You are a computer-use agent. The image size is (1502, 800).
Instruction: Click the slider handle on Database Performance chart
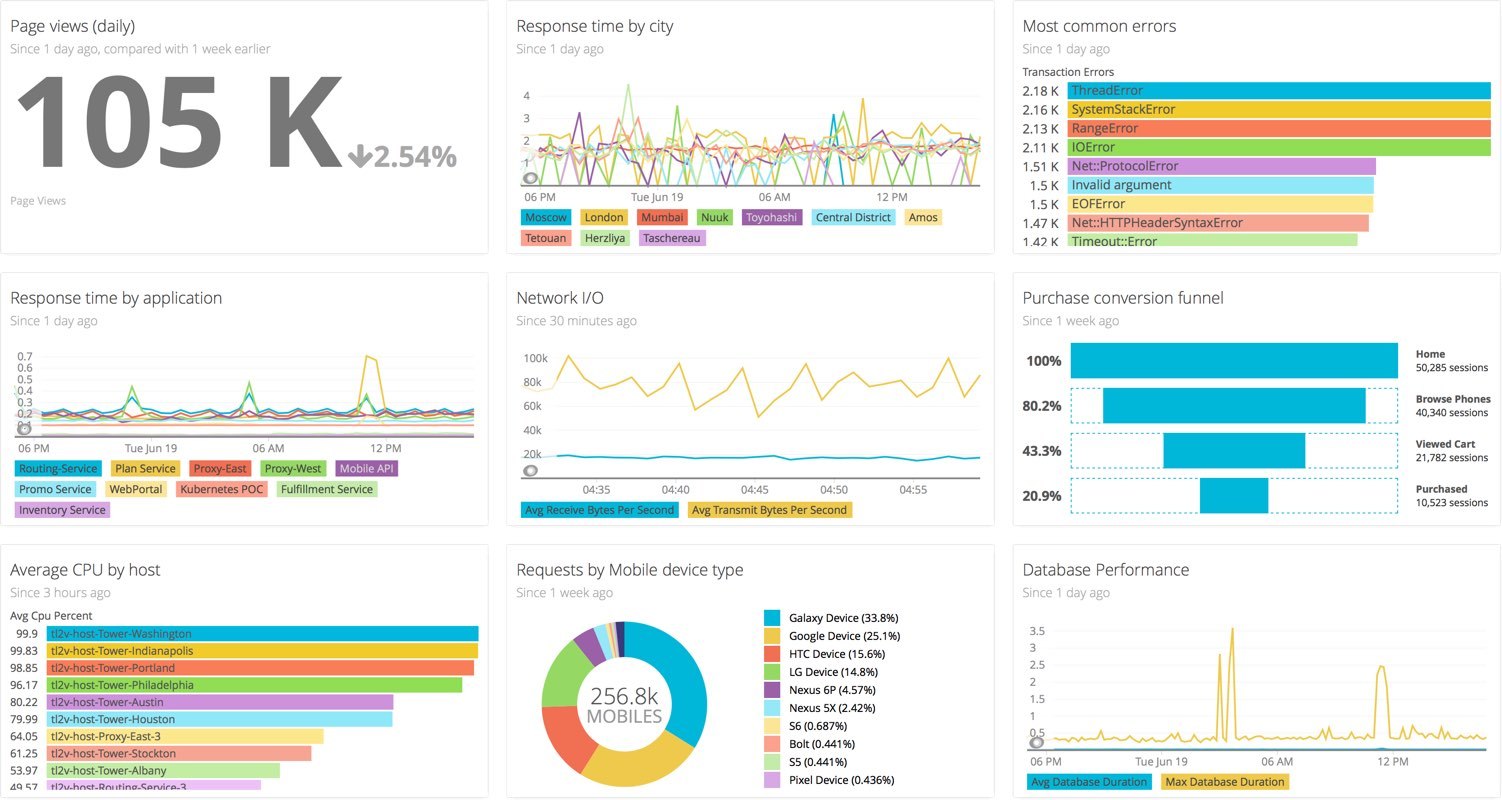(x=1037, y=742)
